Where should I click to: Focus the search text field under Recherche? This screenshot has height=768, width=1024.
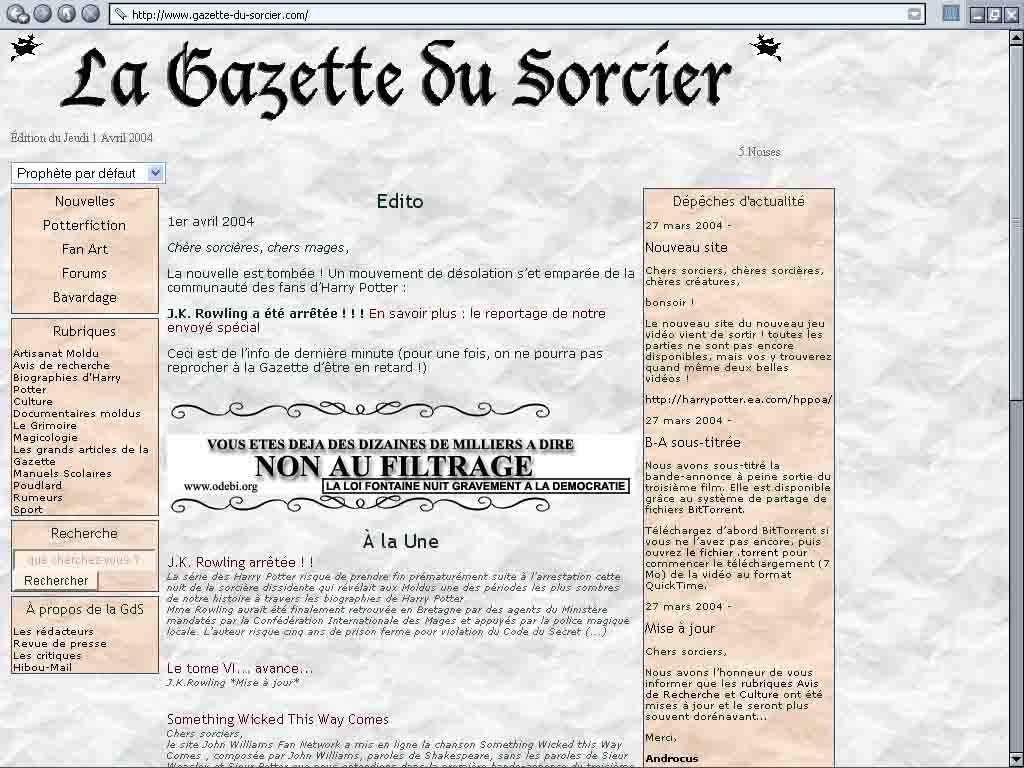pyautogui.click(x=84, y=560)
